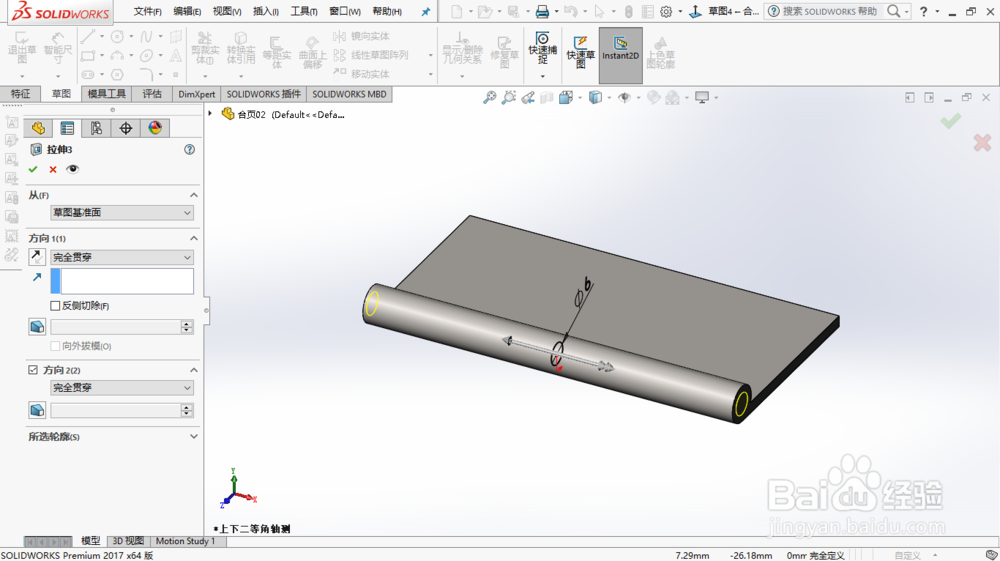Open the 文件 menu
Viewport: 1000px width, 561px height.
coord(147,11)
